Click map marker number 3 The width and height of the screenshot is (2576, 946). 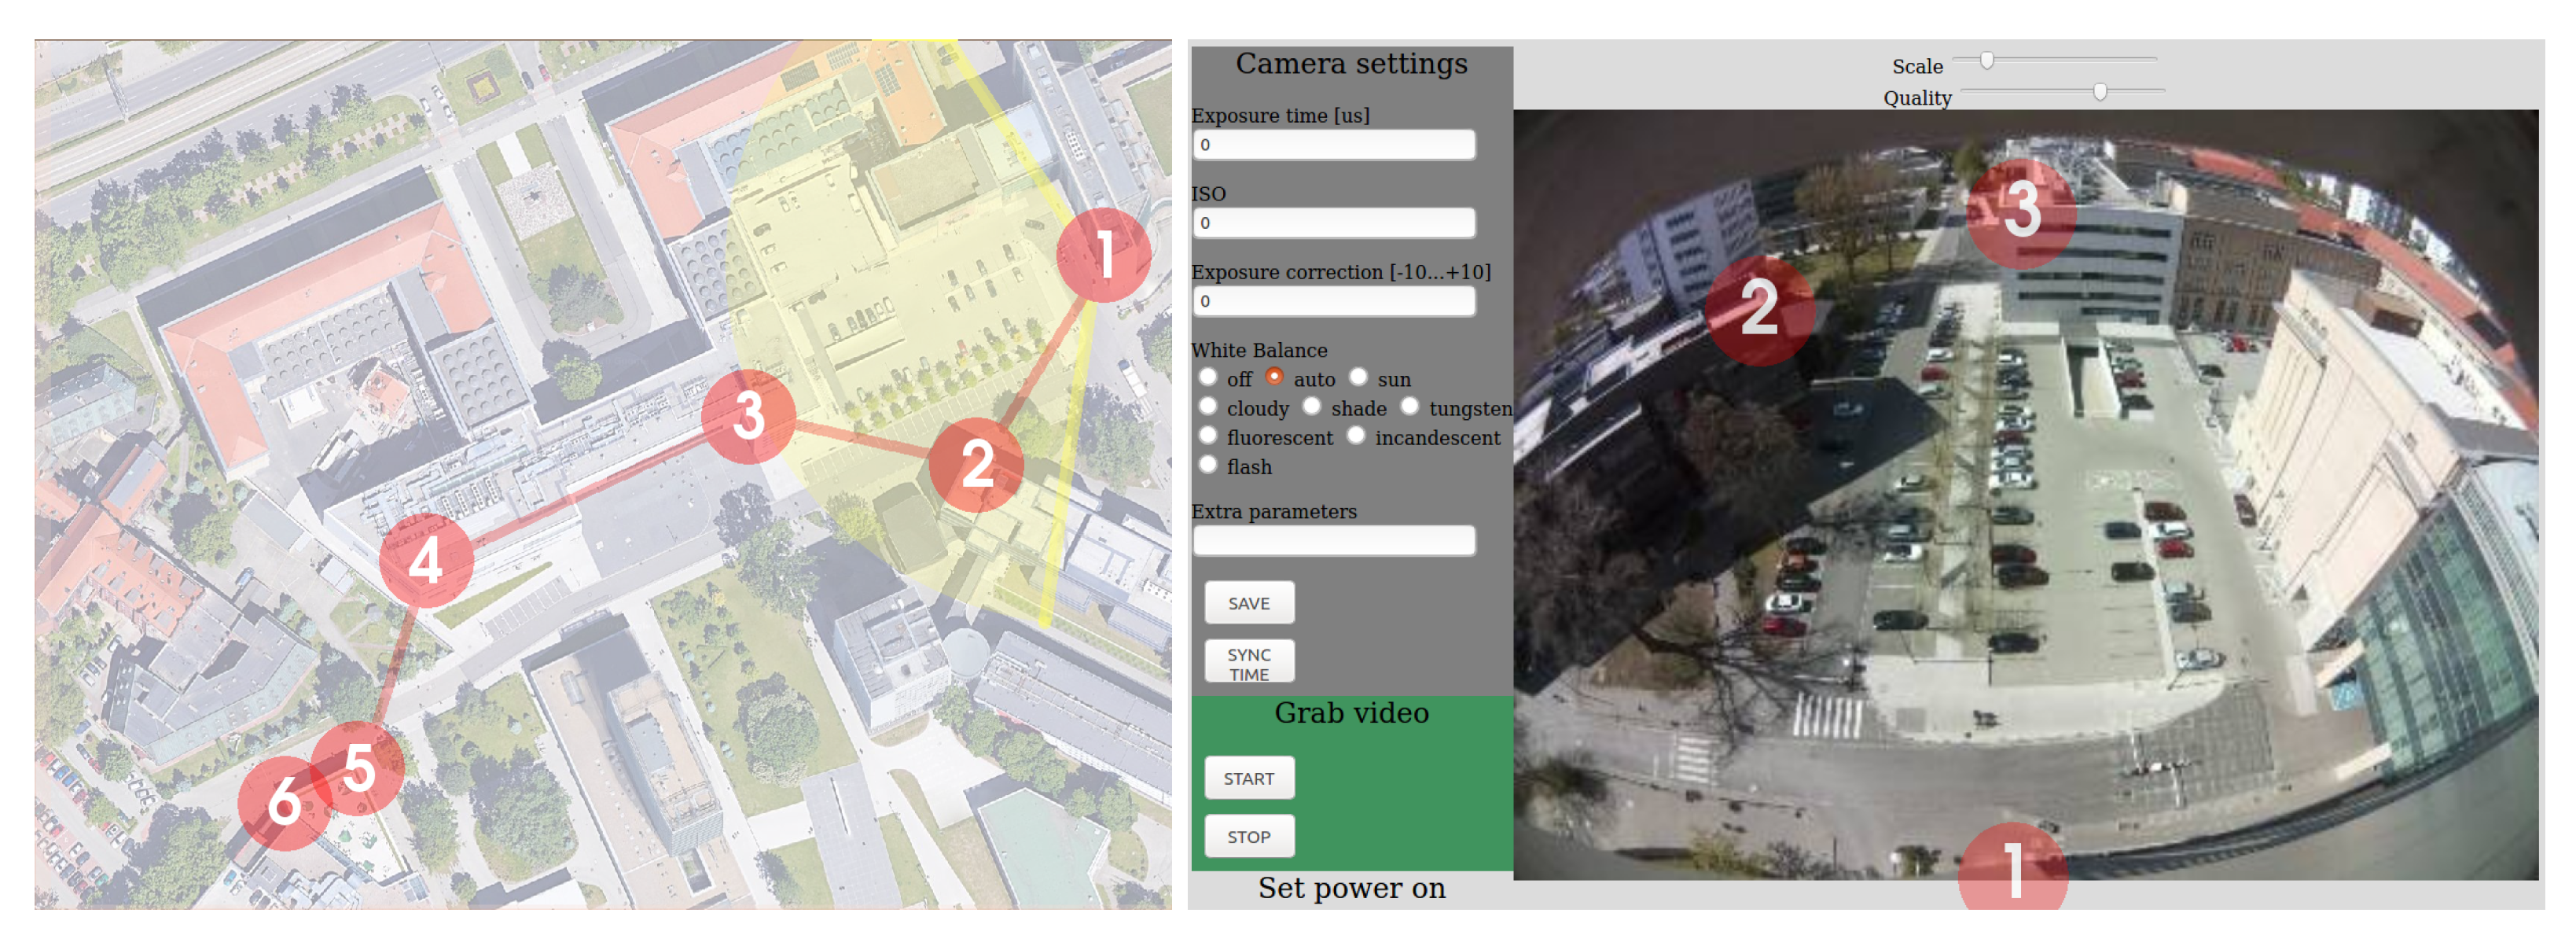coord(748,416)
